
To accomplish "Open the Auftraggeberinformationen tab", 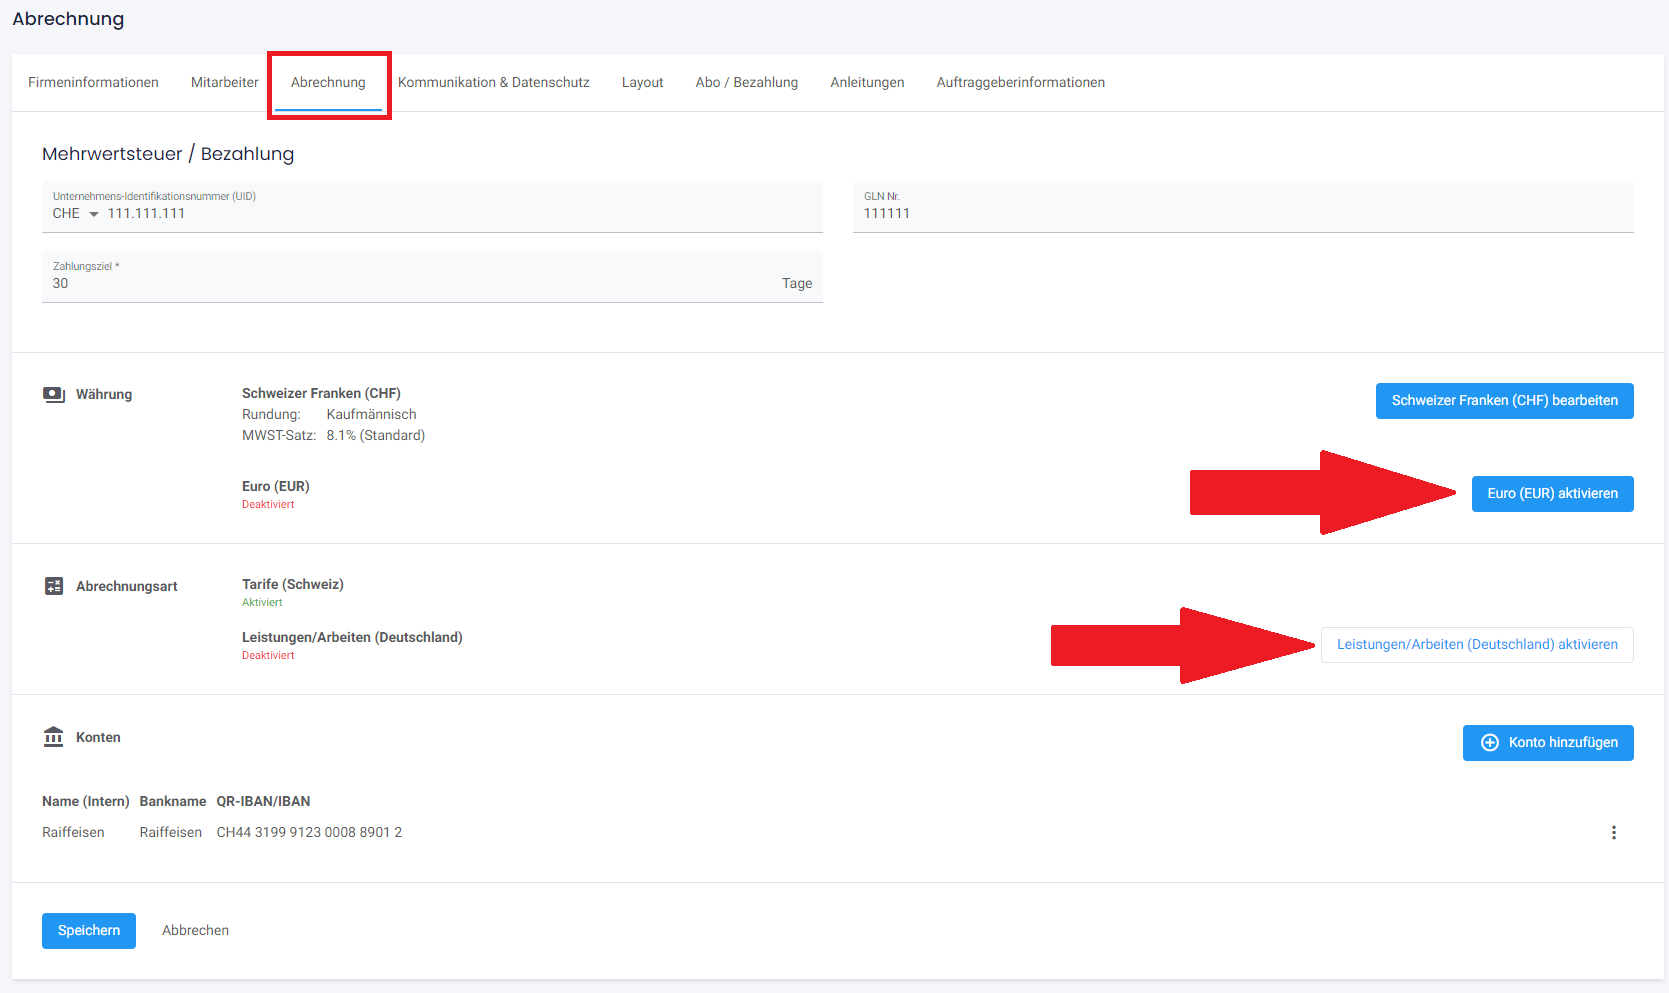I will click(x=1020, y=82).
